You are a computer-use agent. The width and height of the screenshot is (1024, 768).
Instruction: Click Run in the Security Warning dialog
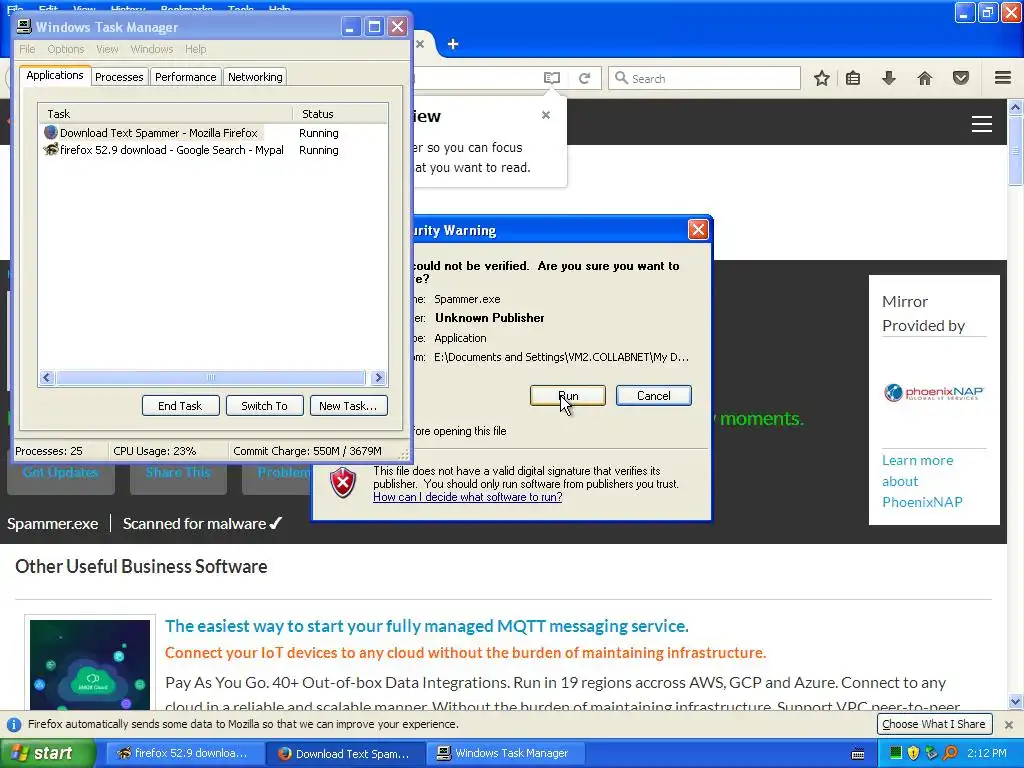tap(568, 396)
